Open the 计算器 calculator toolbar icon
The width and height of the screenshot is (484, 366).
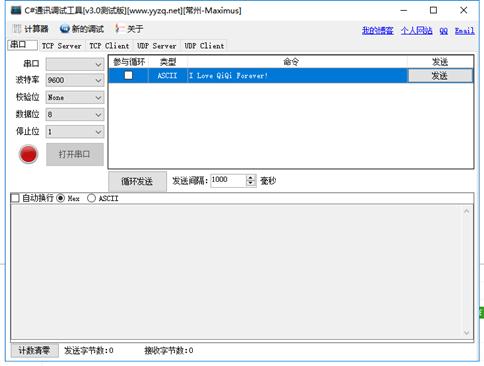click(17, 29)
